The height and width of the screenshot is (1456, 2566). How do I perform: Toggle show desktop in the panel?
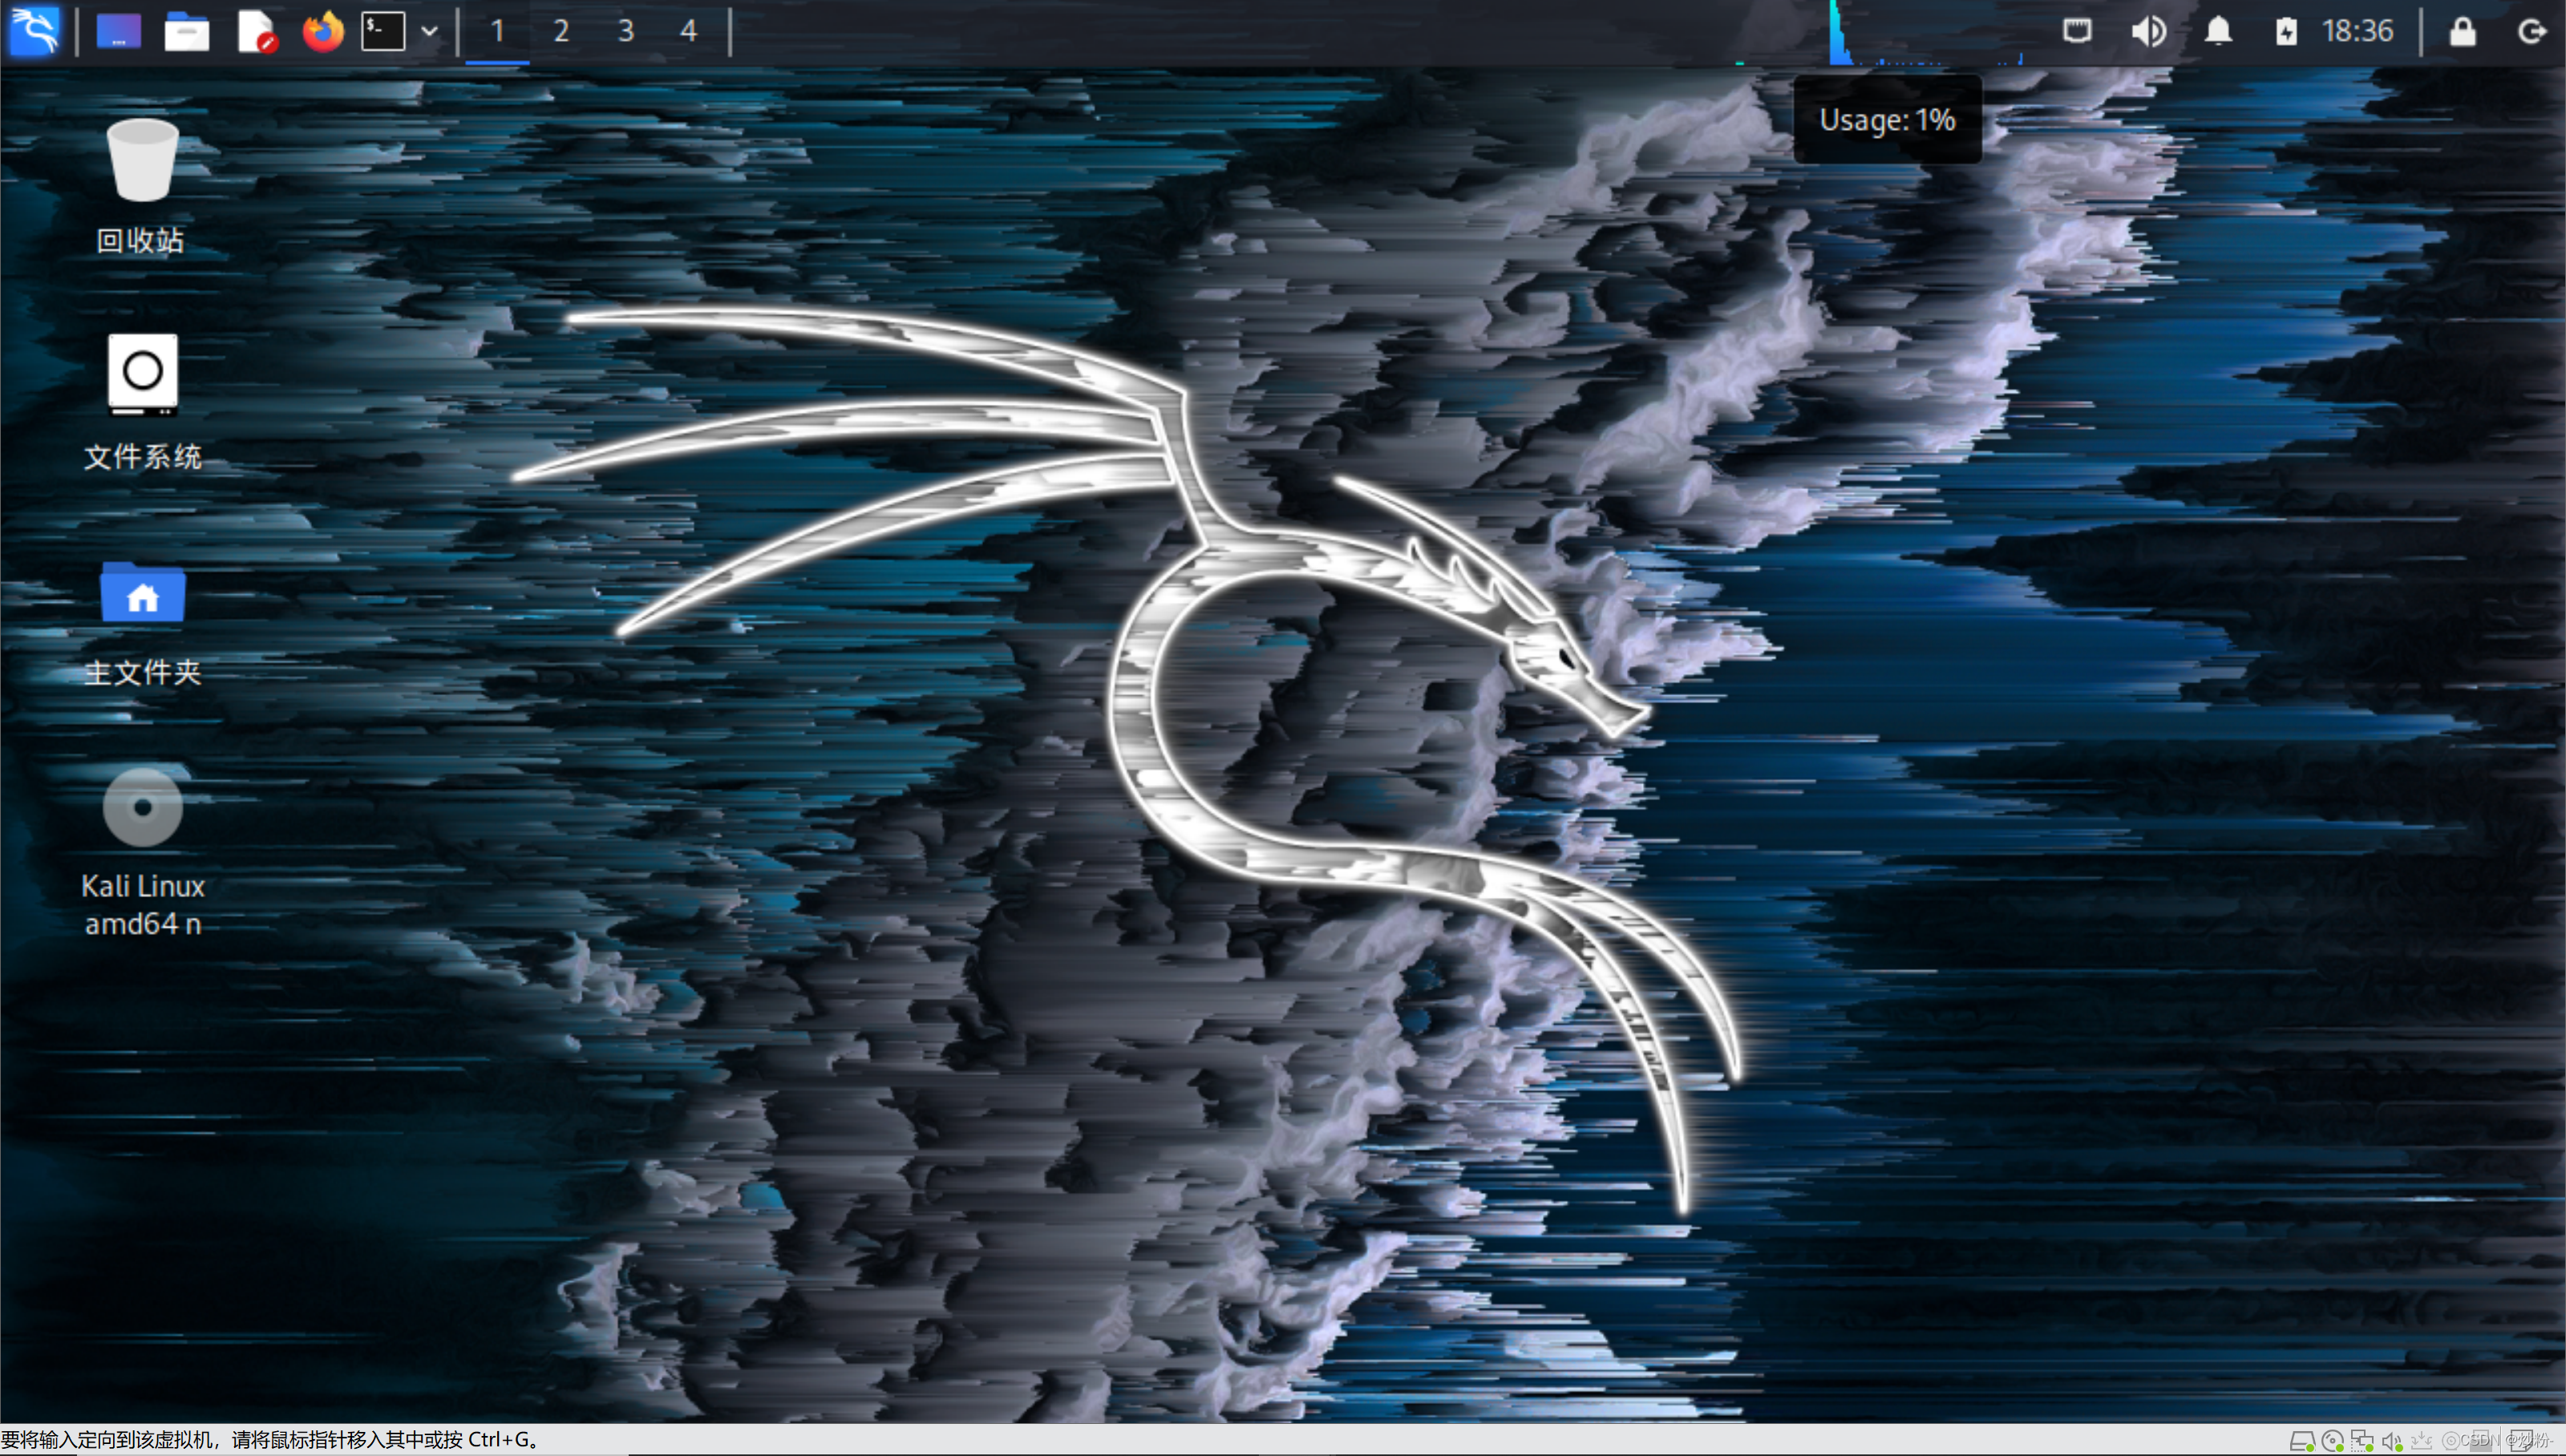click(x=118, y=30)
